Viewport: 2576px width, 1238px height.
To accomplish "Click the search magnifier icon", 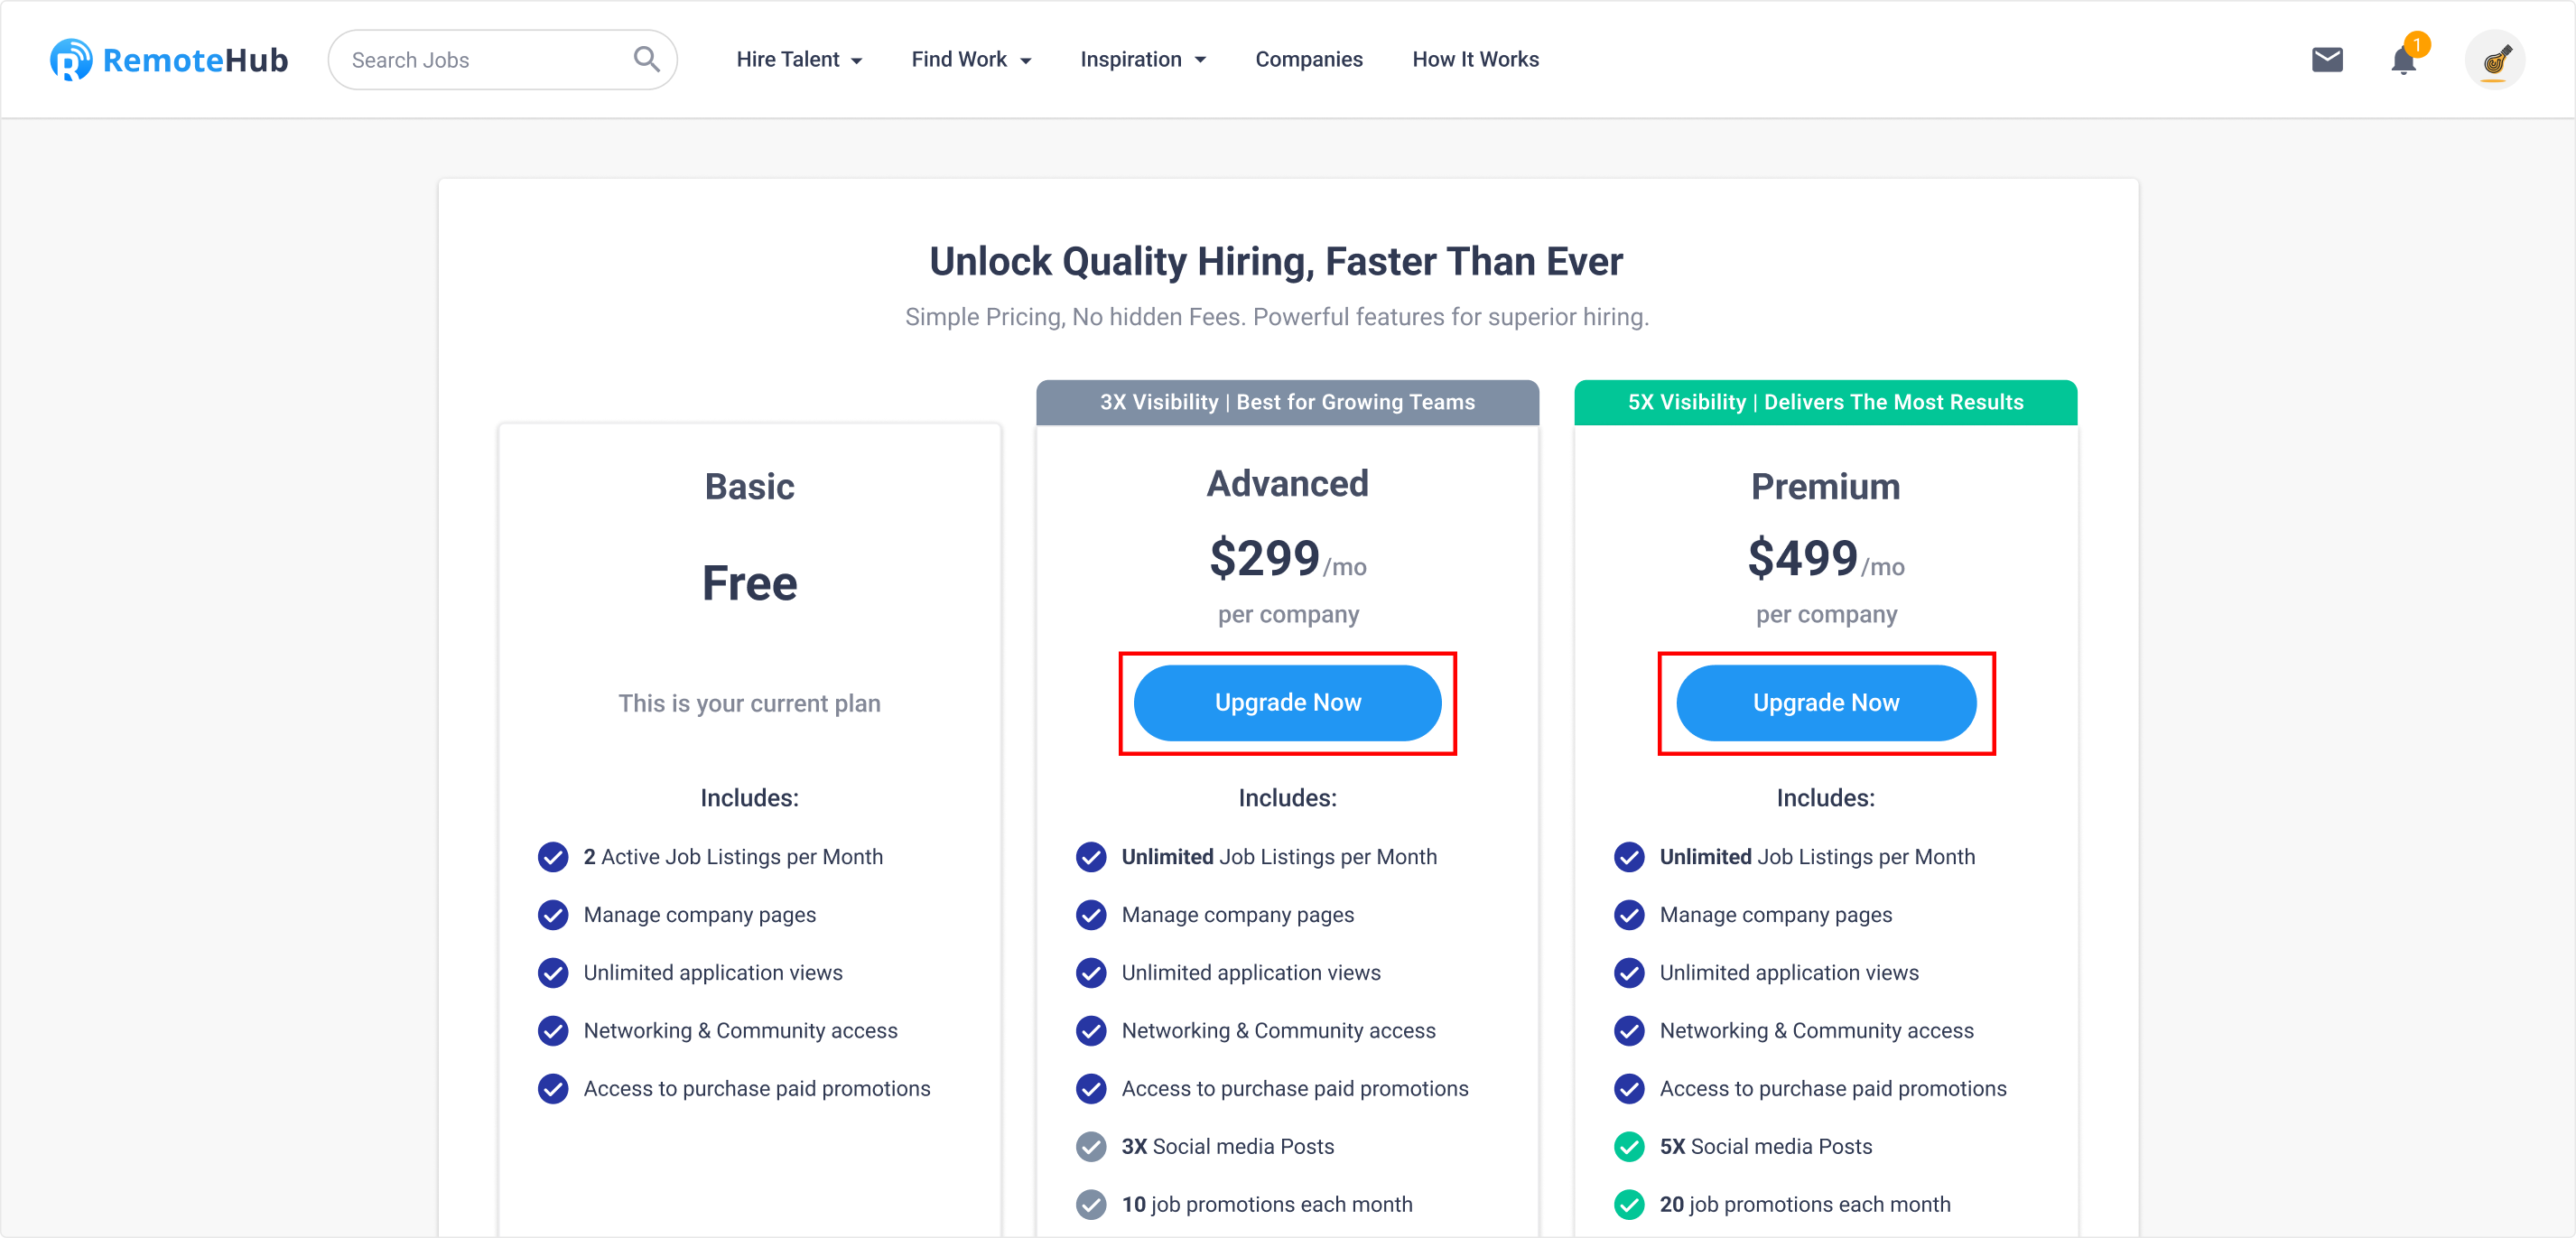I will pos(647,60).
